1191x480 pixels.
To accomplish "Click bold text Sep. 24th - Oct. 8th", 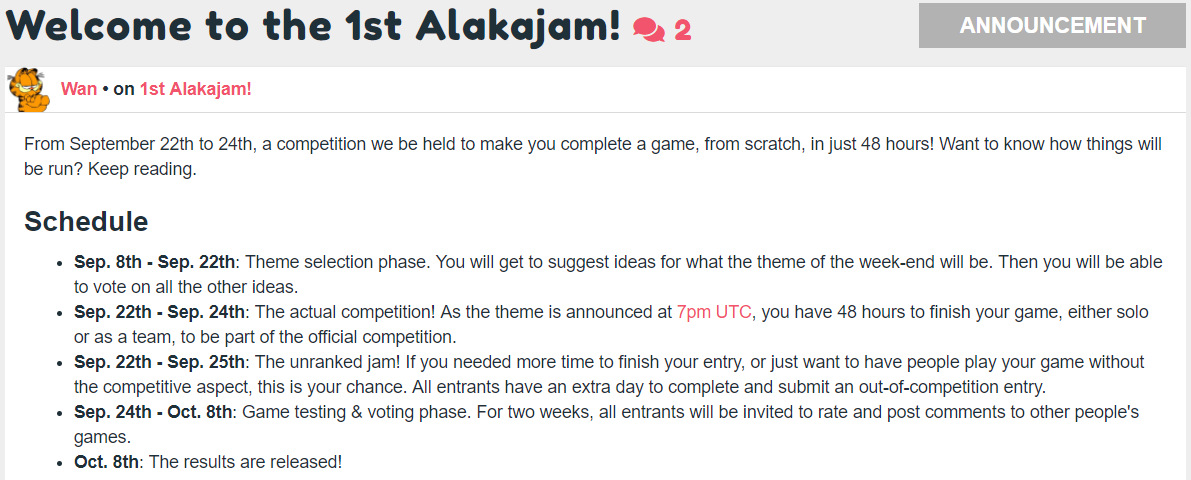I will 155,412.
